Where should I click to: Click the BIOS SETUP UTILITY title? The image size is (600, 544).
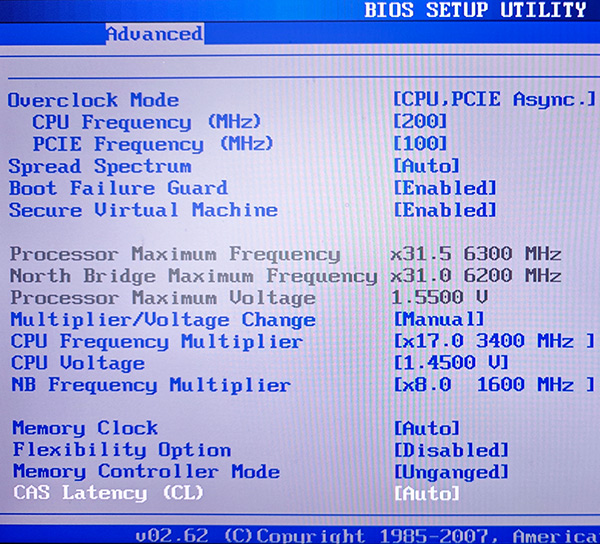[x=475, y=10]
